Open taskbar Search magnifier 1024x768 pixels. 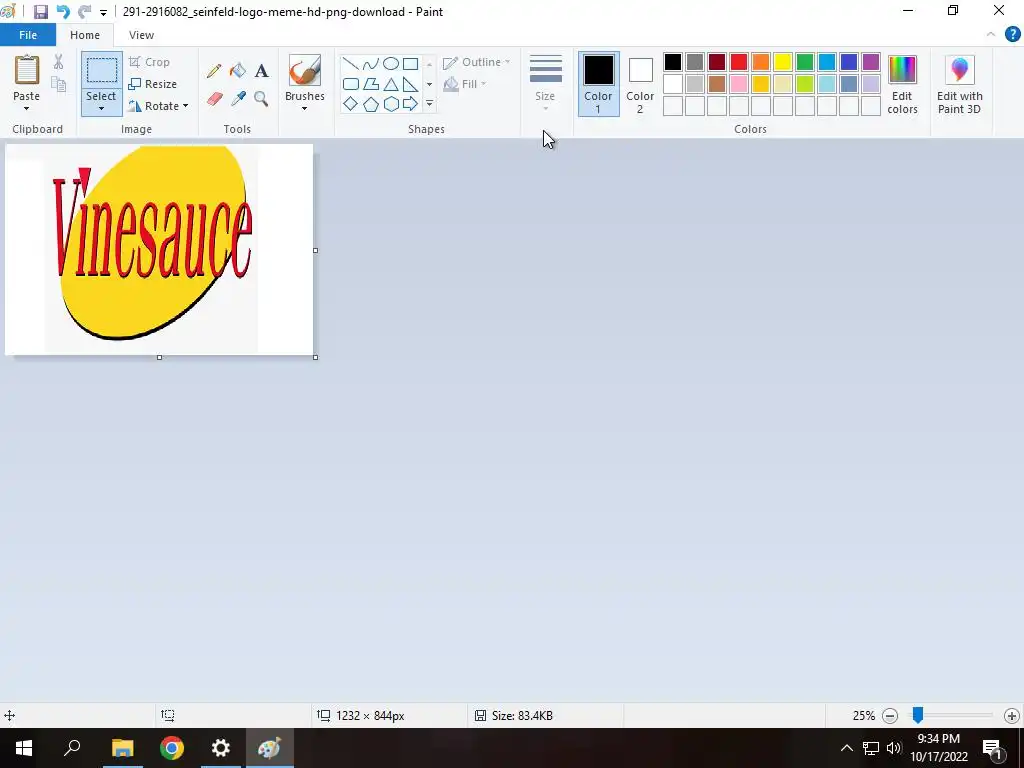(72, 748)
